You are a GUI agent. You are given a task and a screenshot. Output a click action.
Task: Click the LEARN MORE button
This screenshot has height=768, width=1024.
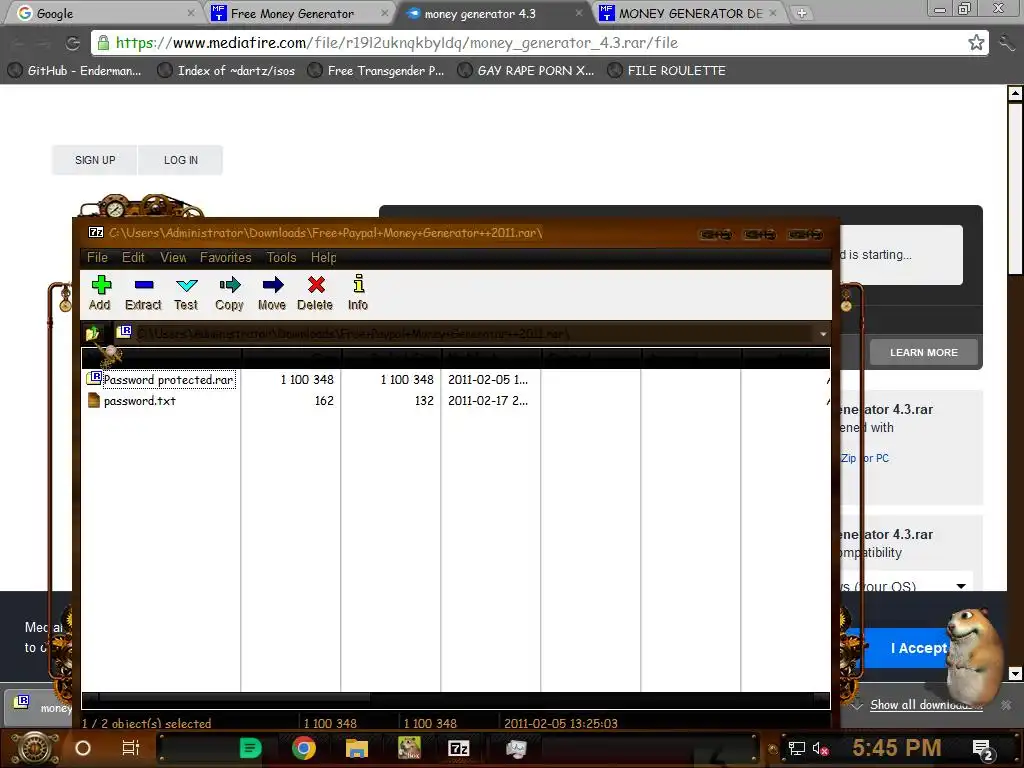(x=923, y=353)
